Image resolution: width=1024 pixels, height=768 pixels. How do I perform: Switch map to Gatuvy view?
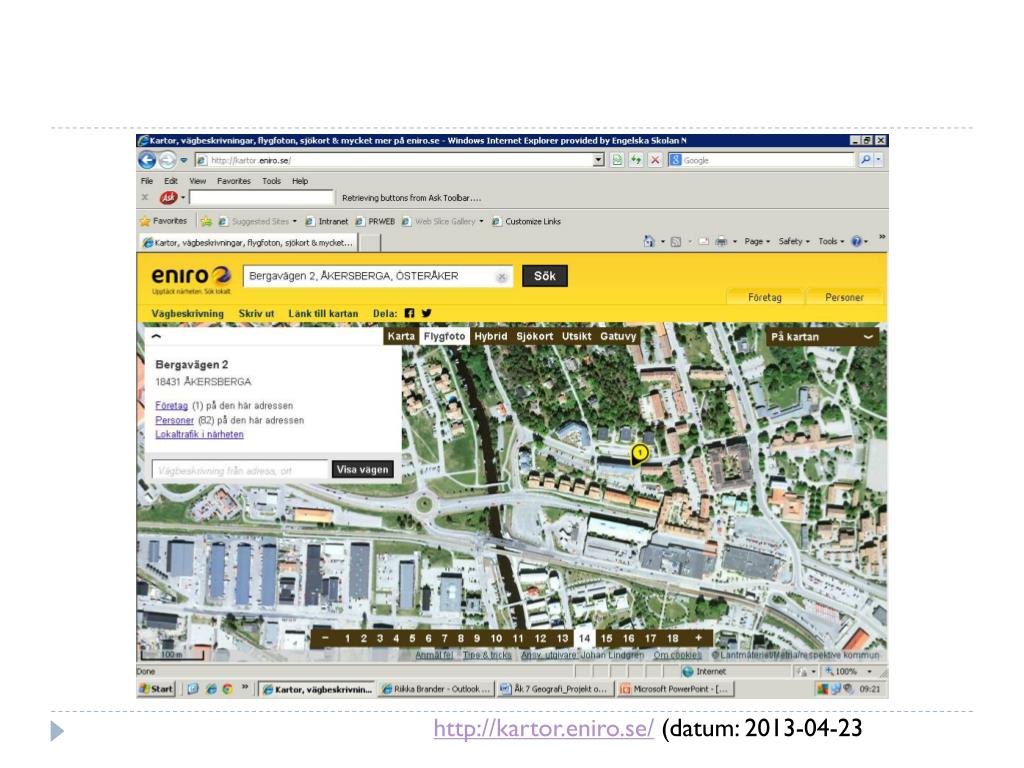618,336
